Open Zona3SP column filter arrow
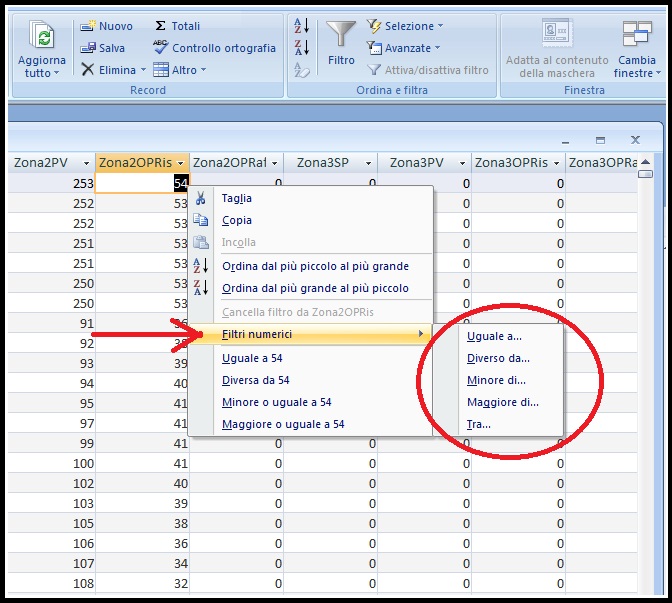This screenshot has width=672, height=603. point(368,163)
